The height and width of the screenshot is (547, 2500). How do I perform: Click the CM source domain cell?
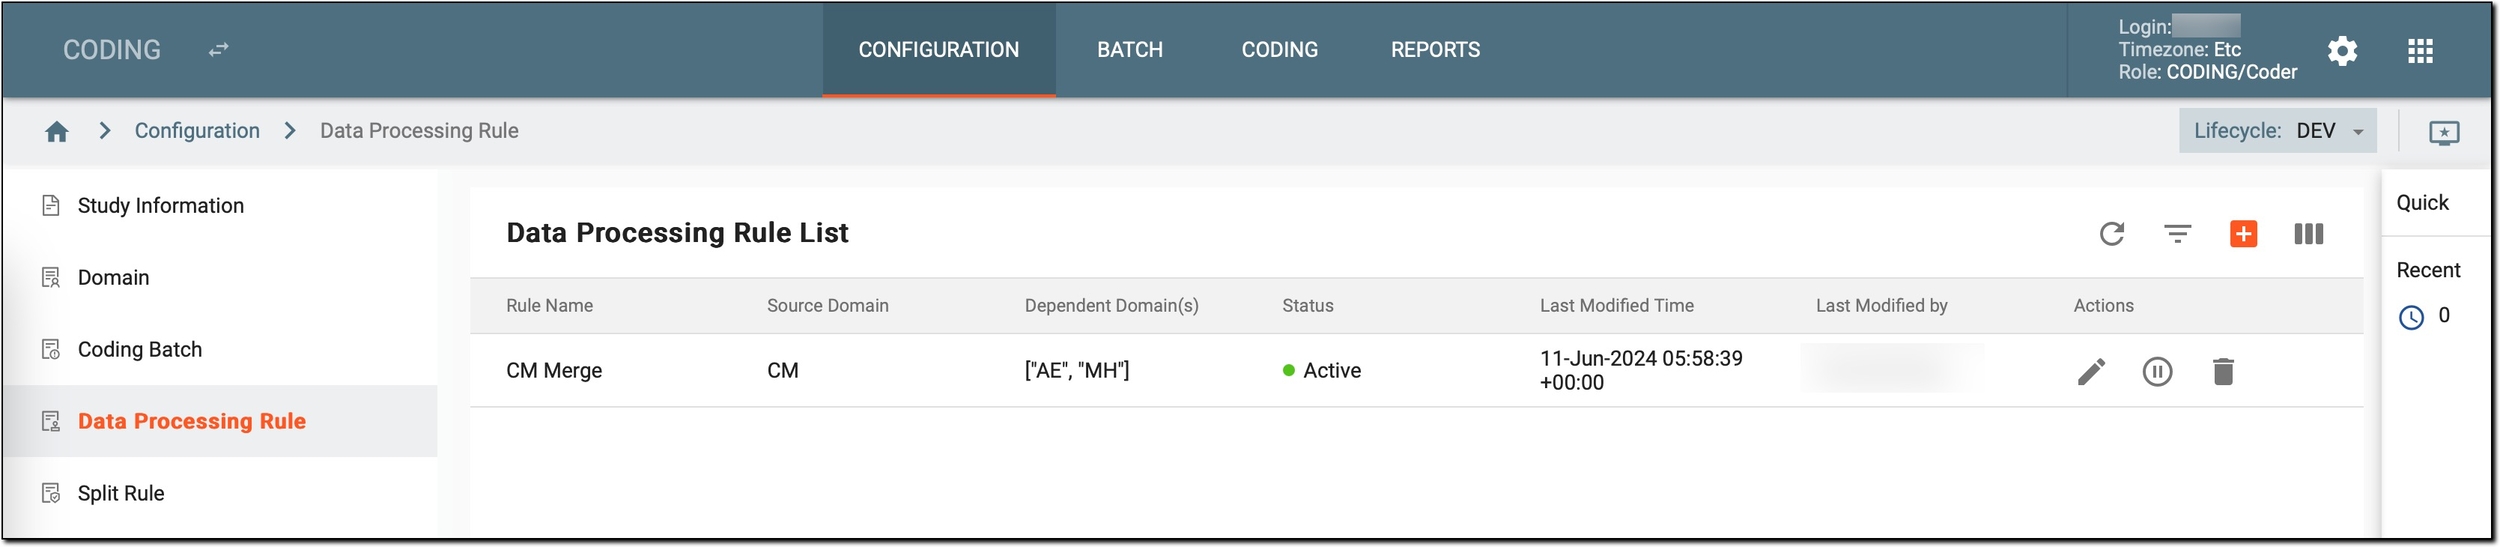[x=782, y=371]
